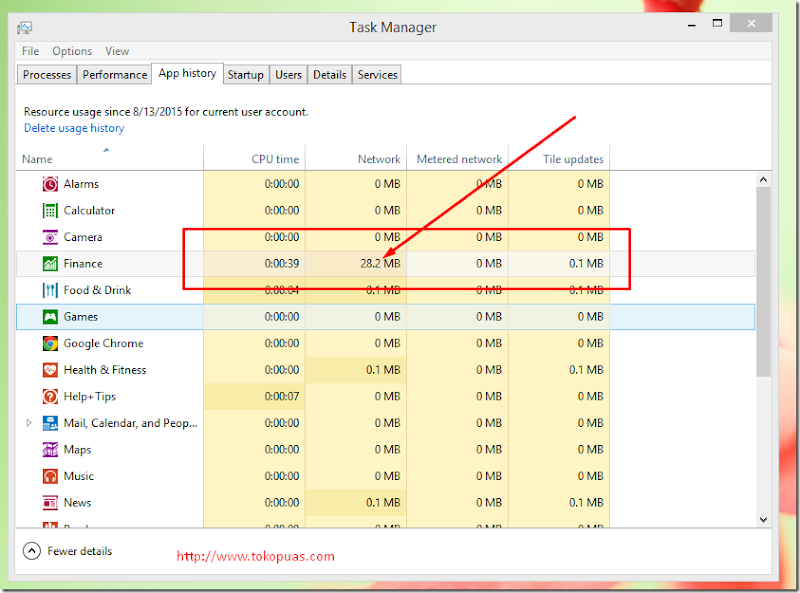Screen dimensions: 800x593
Task: Click the Fewer details circular arrow icon
Action: 32,551
